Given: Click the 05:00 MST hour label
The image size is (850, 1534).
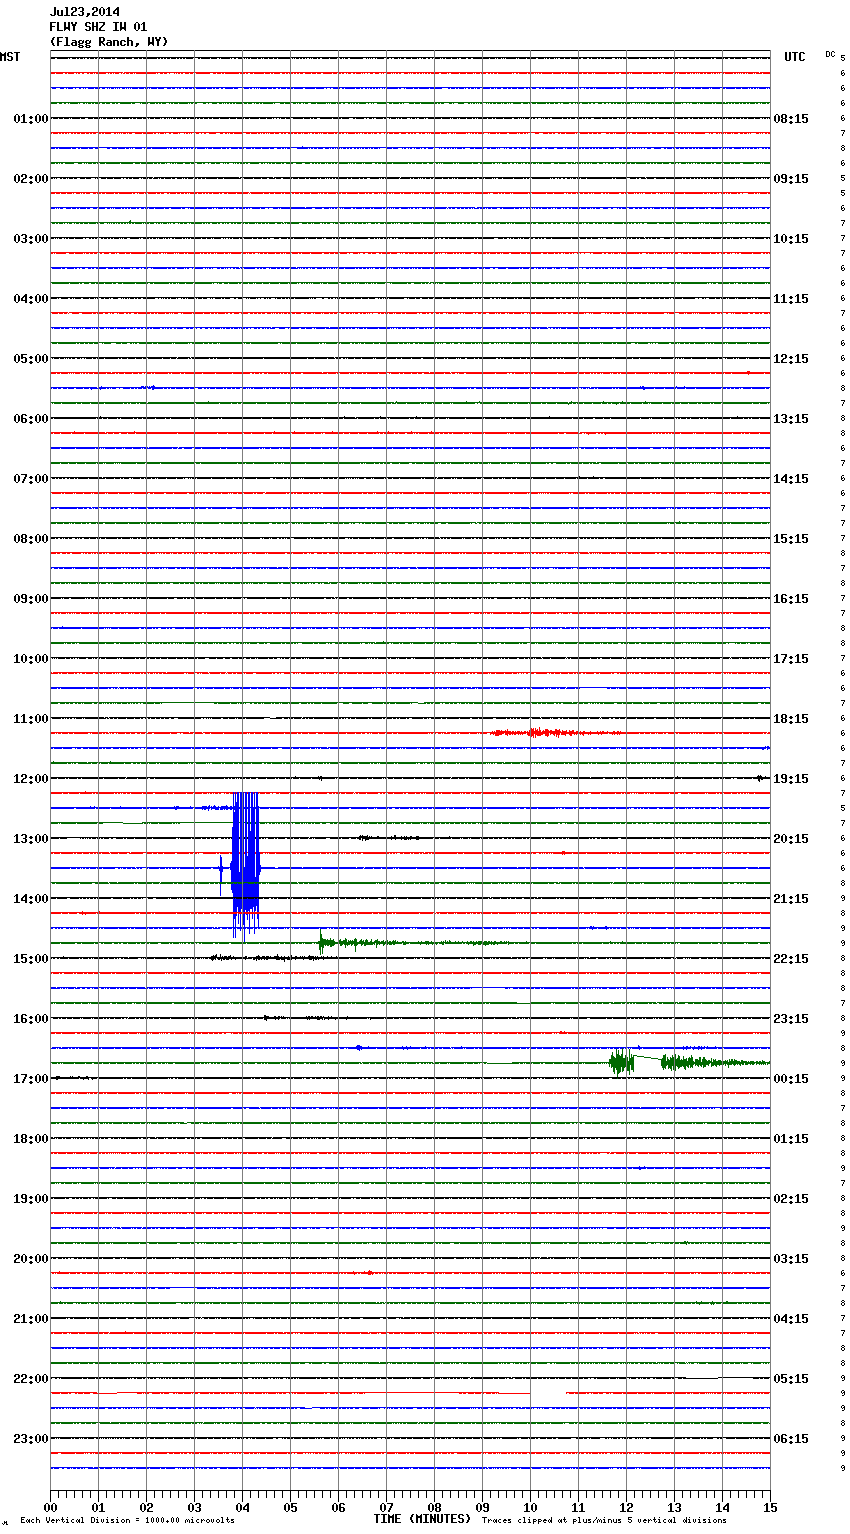Looking at the screenshot, I should 31,359.
